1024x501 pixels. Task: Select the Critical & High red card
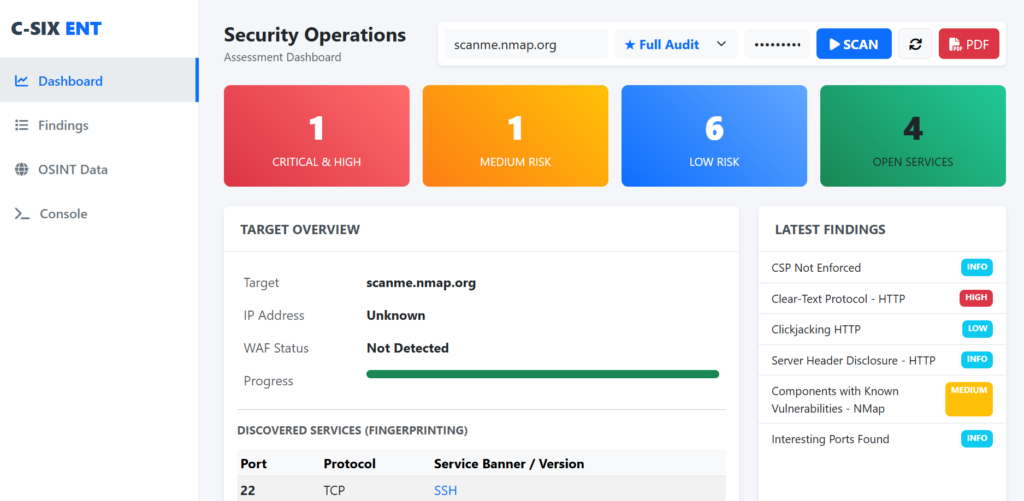click(316, 136)
